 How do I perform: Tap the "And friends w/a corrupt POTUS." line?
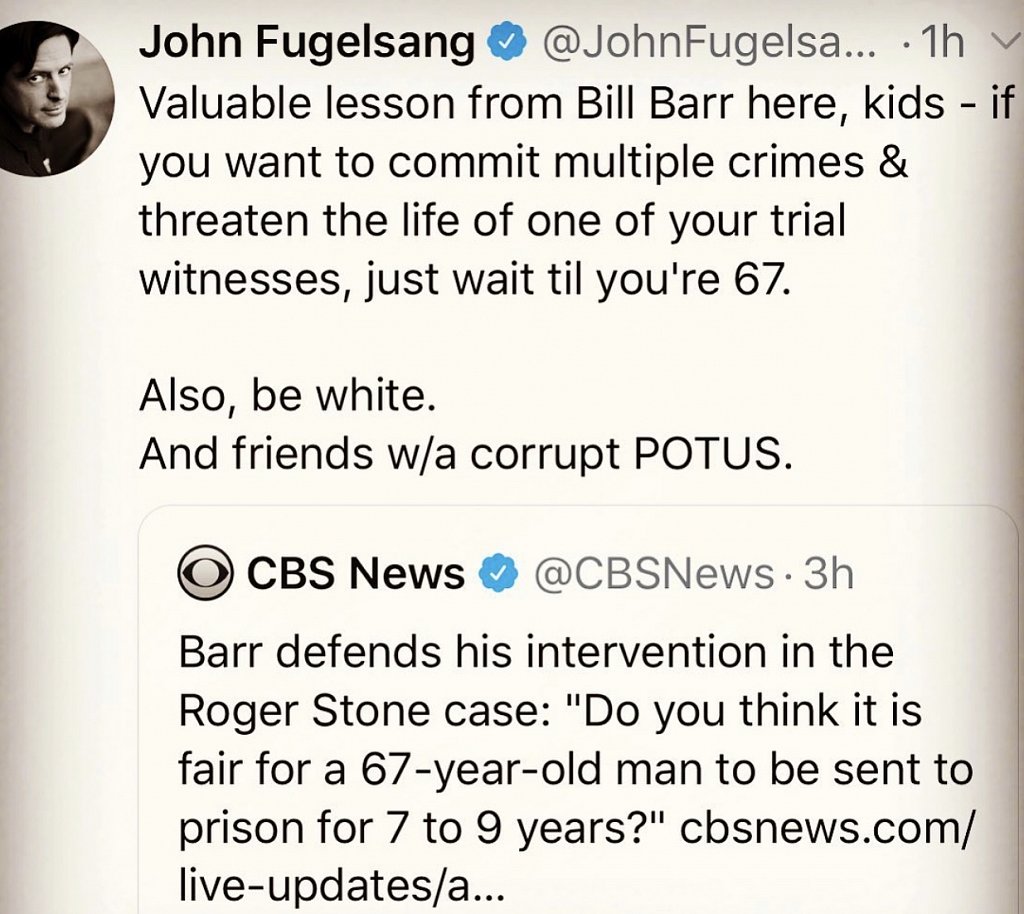coord(466,453)
